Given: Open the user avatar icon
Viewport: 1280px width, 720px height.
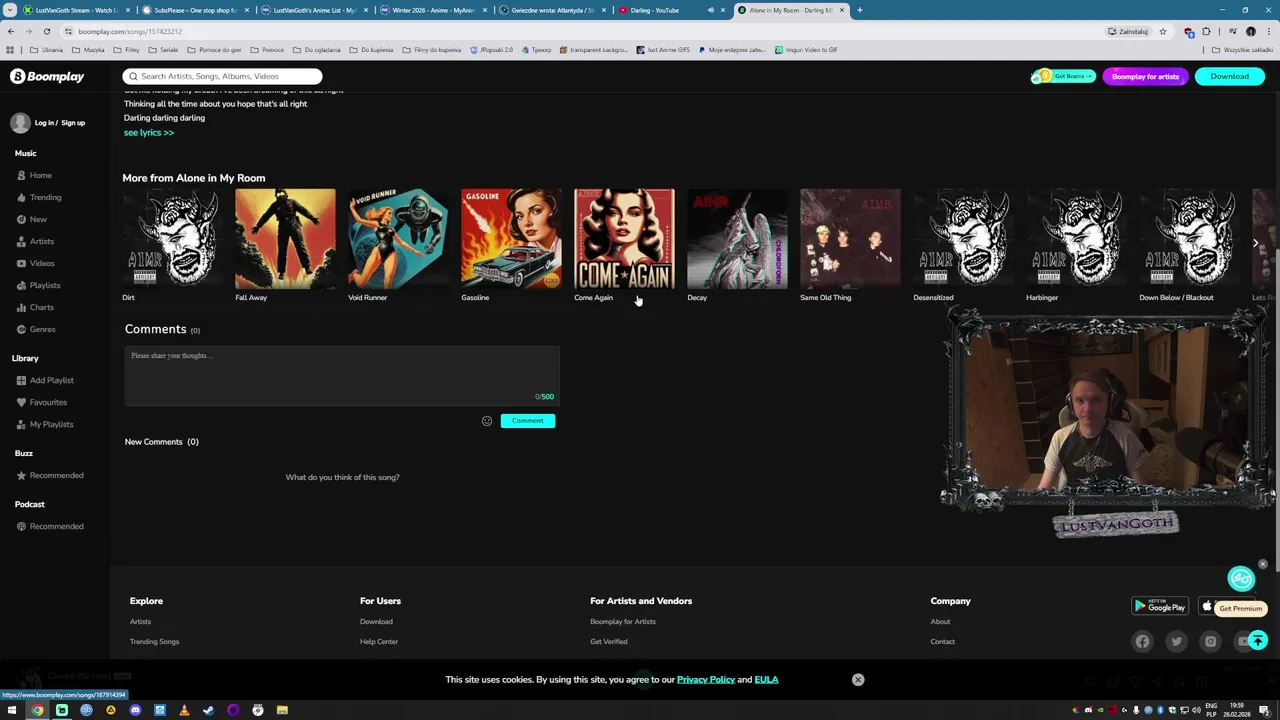Looking at the screenshot, I should [x=21, y=123].
